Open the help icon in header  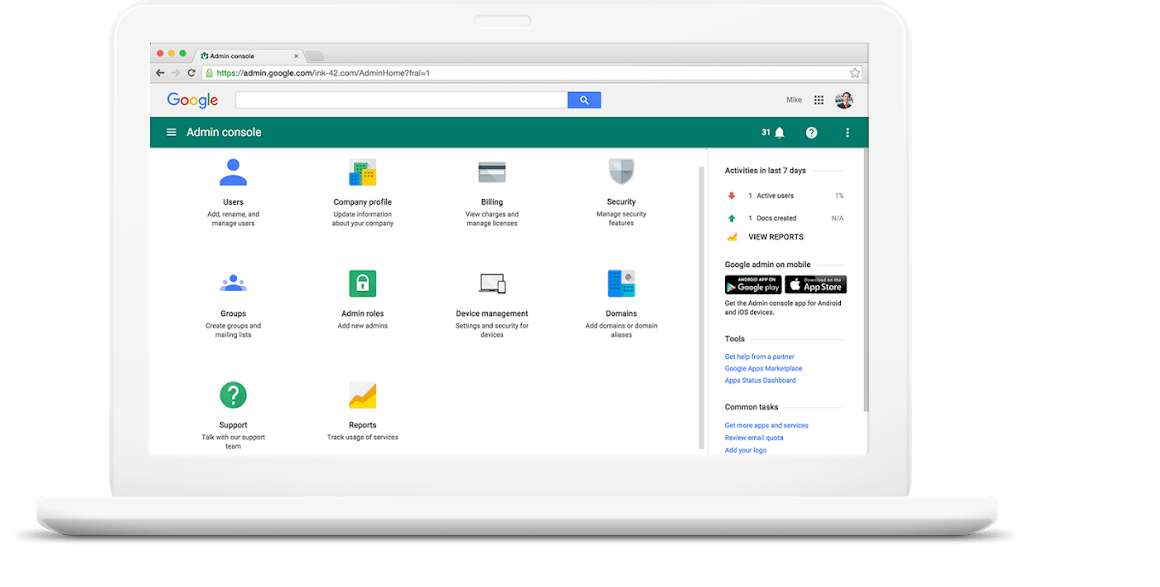(811, 132)
